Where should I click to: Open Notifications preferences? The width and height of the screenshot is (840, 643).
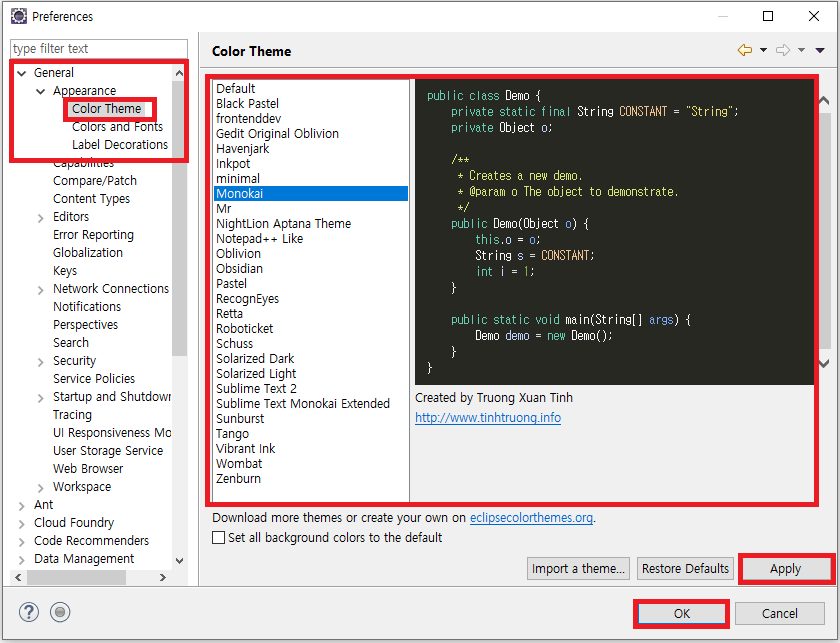[x=87, y=306]
